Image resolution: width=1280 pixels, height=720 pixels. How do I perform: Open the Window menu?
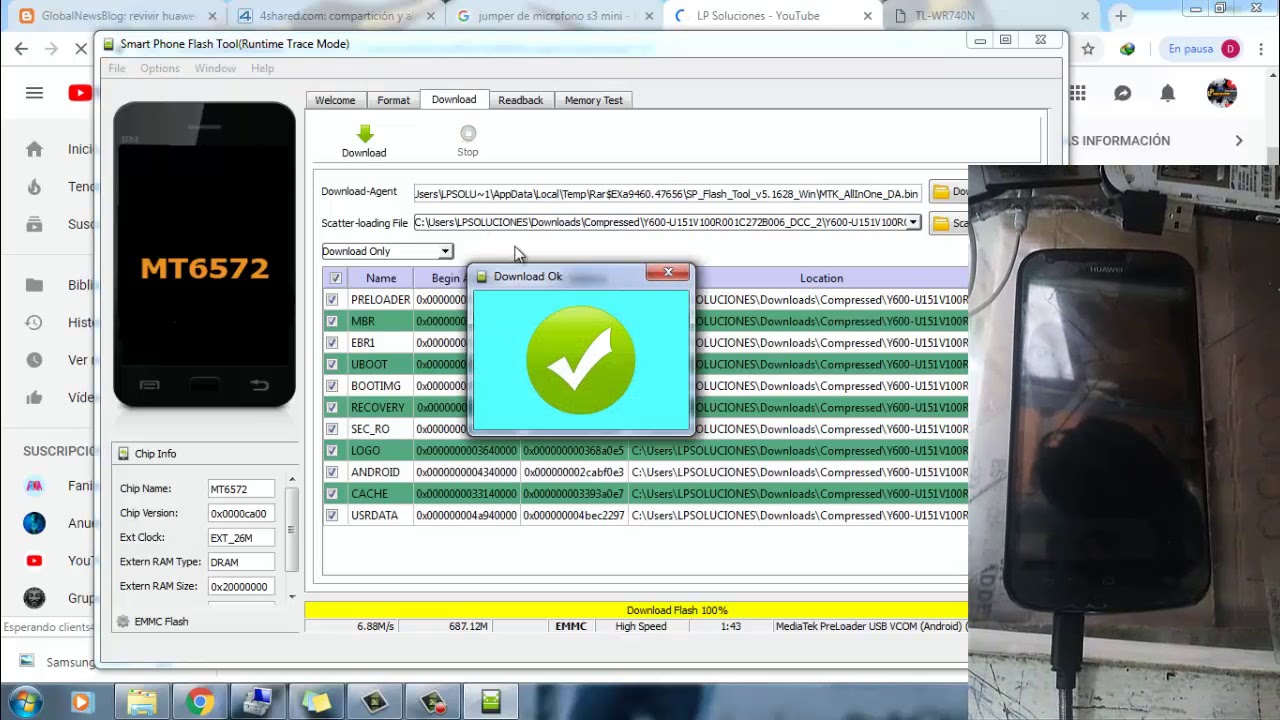pyautogui.click(x=215, y=68)
